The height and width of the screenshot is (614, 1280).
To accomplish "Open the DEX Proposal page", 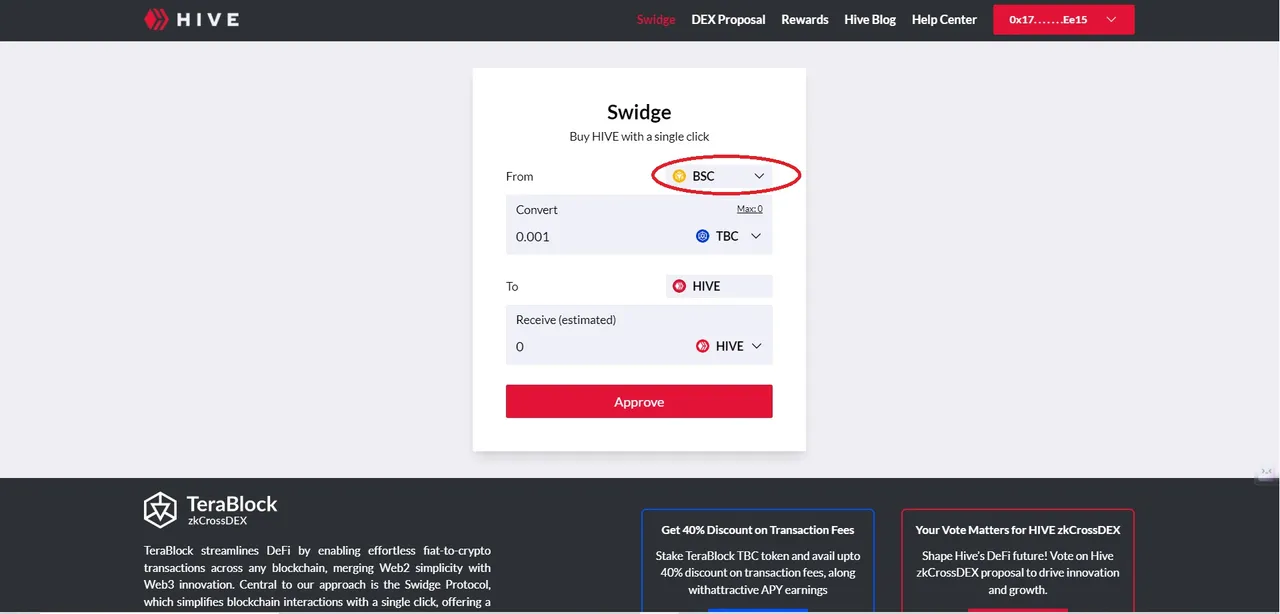I will (728, 19).
